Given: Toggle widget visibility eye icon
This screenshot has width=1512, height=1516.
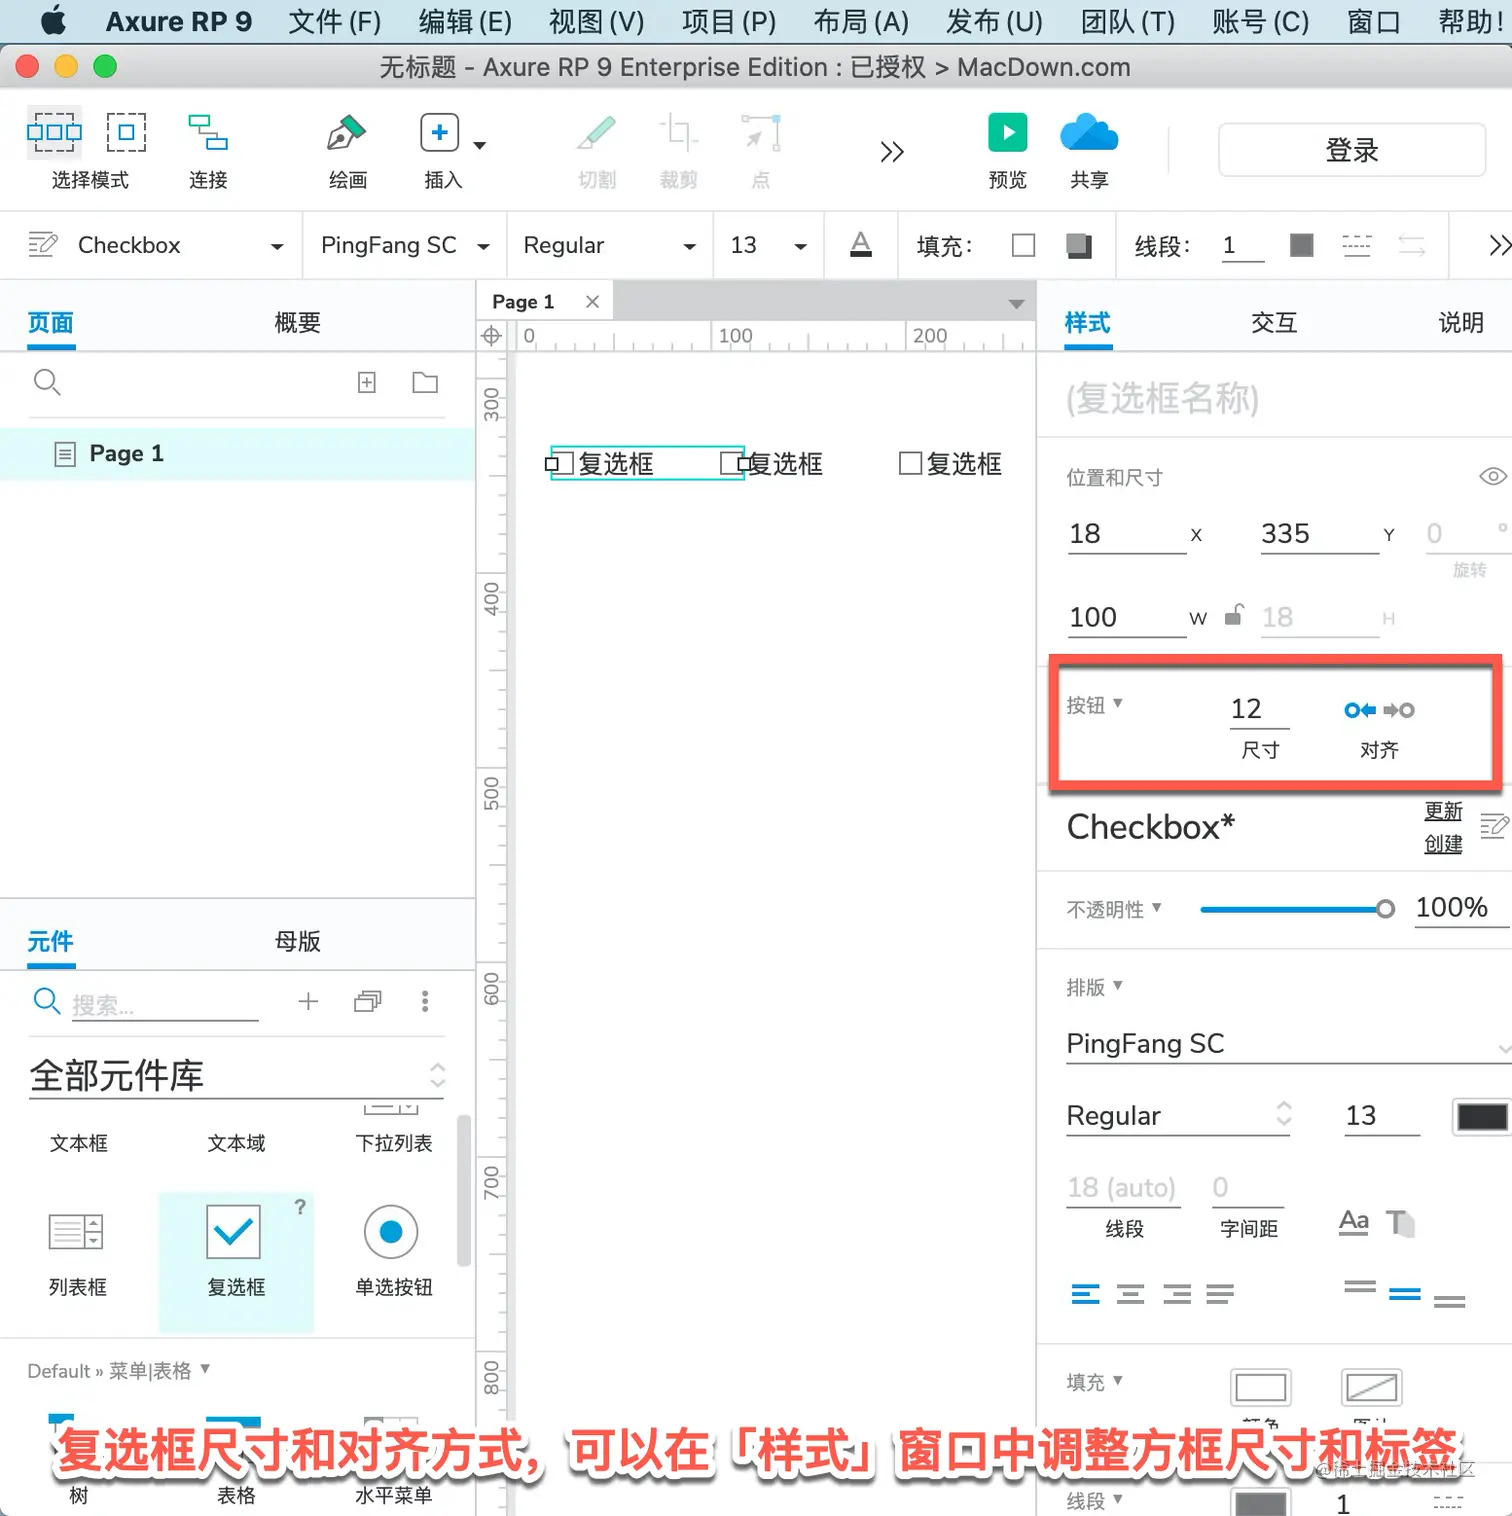Looking at the screenshot, I should point(1493,476).
